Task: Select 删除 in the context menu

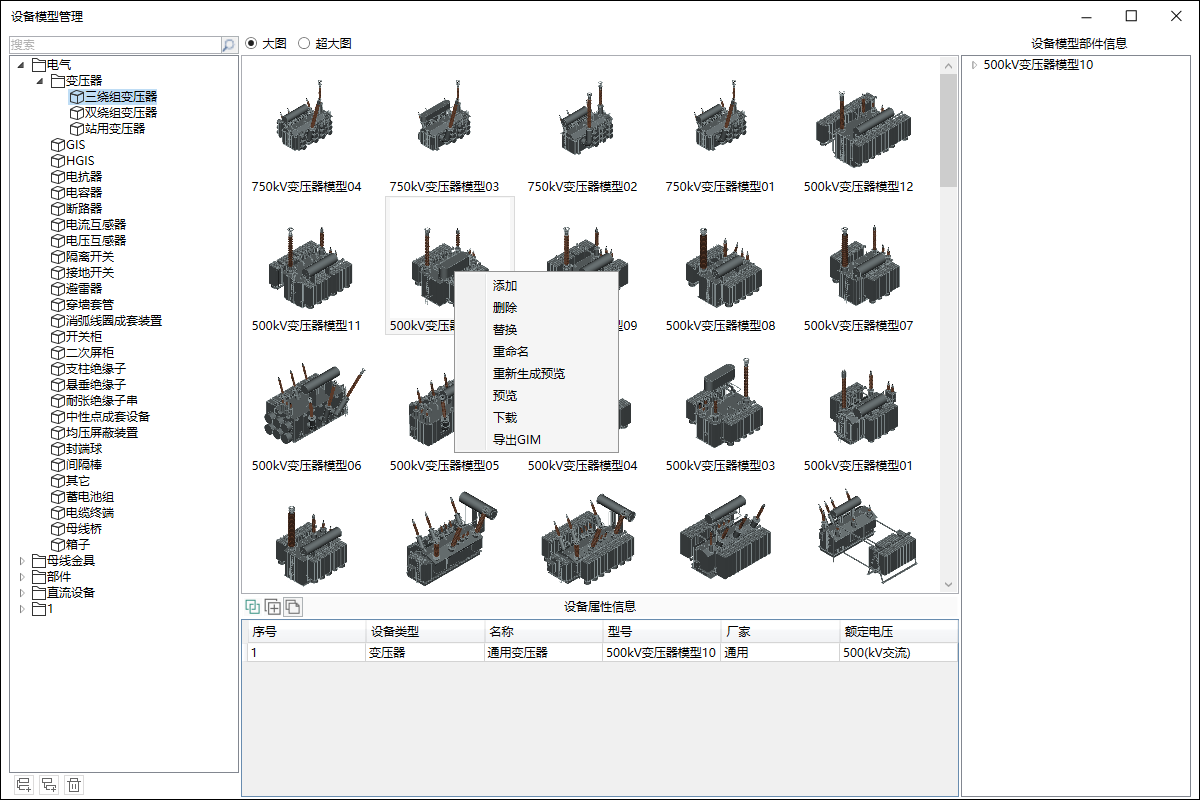Action: (x=505, y=308)
